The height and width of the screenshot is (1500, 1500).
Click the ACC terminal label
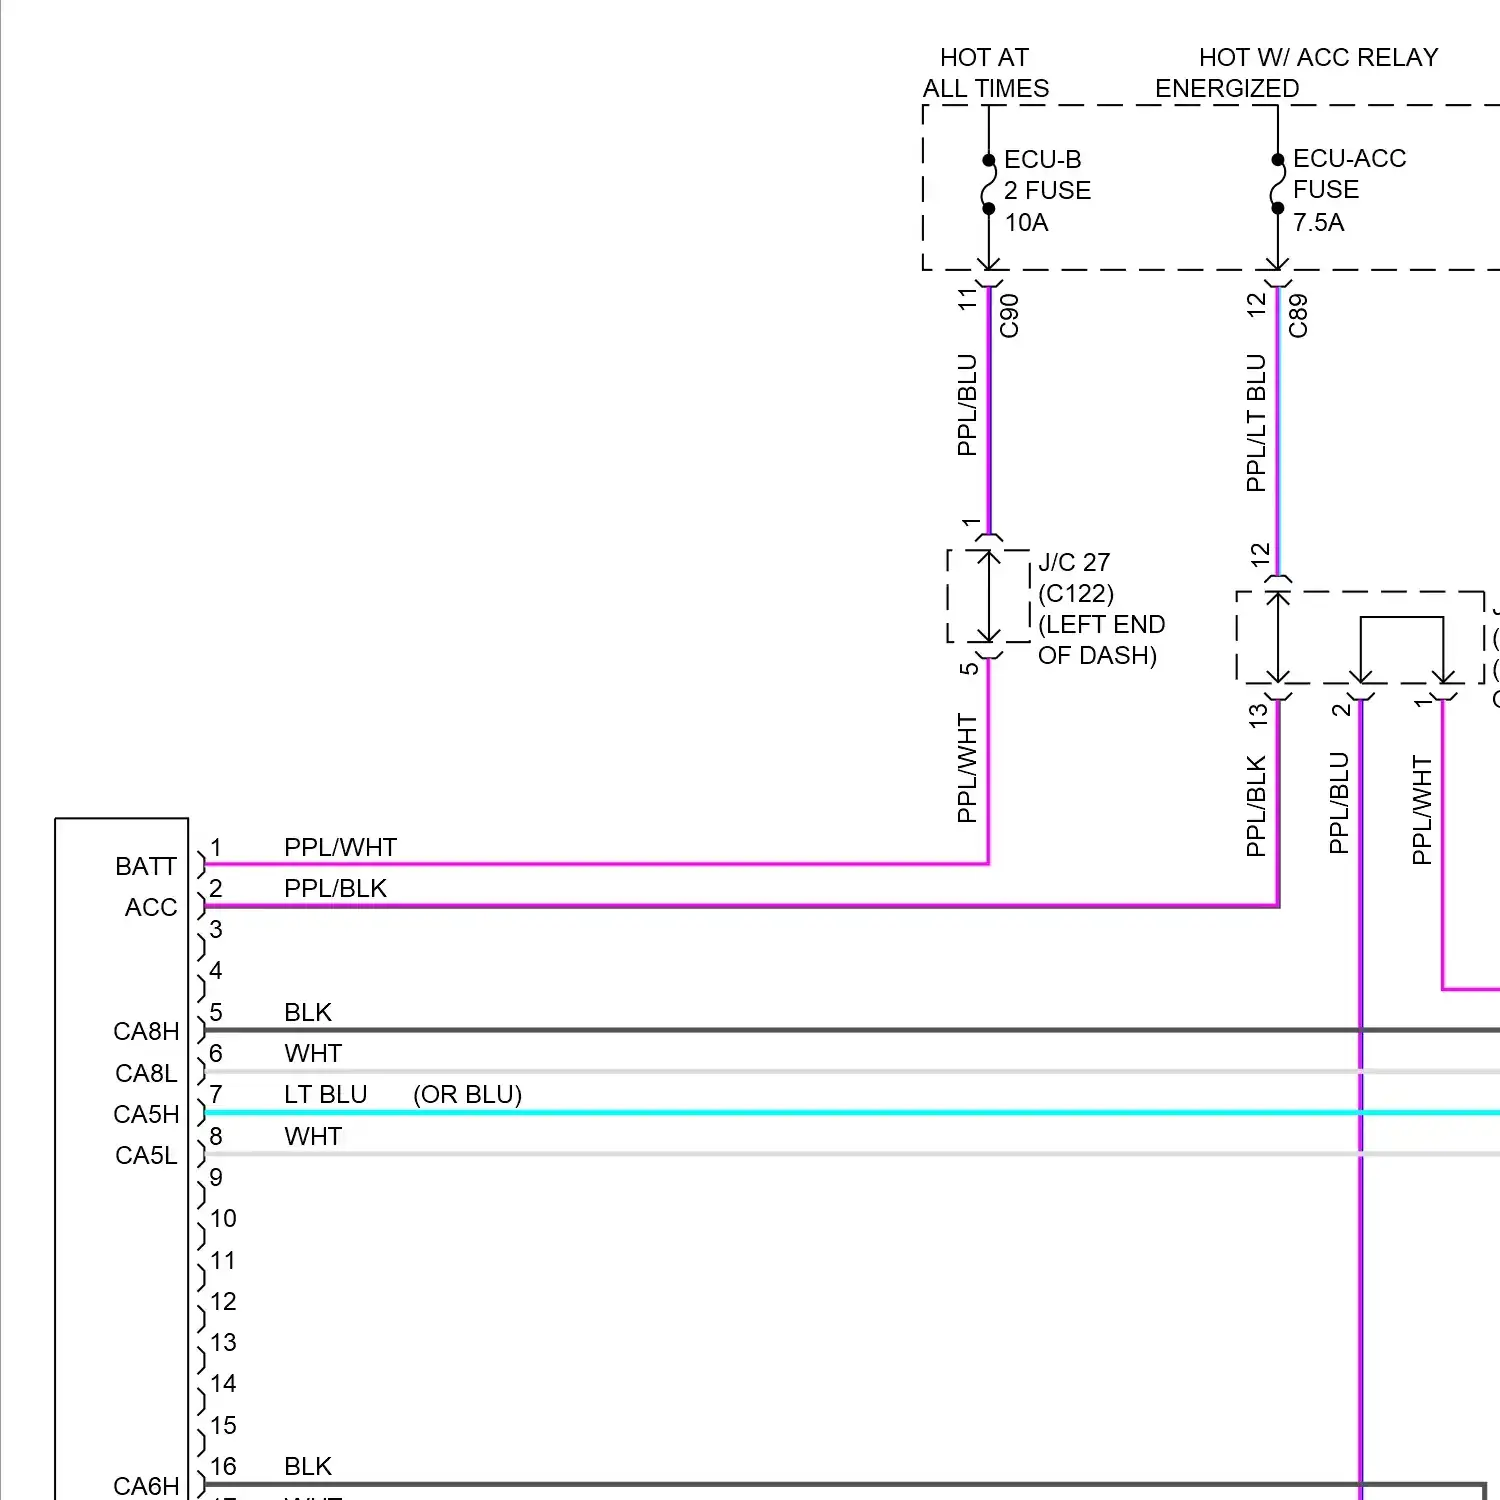click(151, 907)
